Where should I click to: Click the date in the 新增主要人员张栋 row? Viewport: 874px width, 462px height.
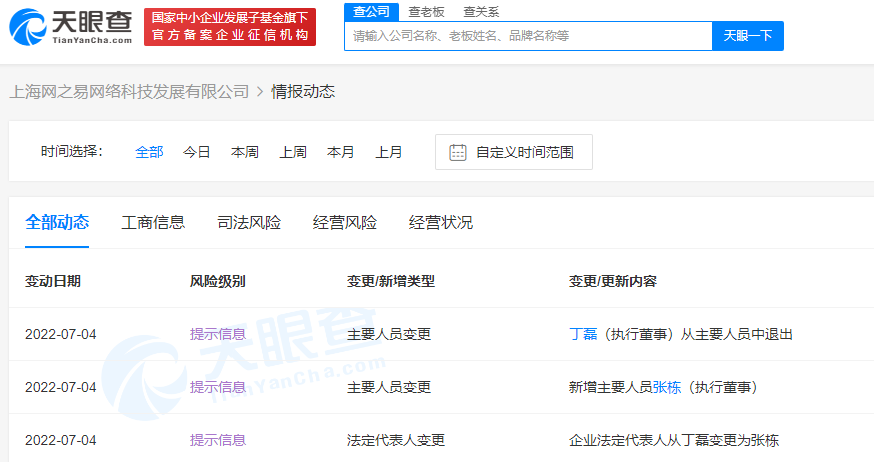coord(61,387)
